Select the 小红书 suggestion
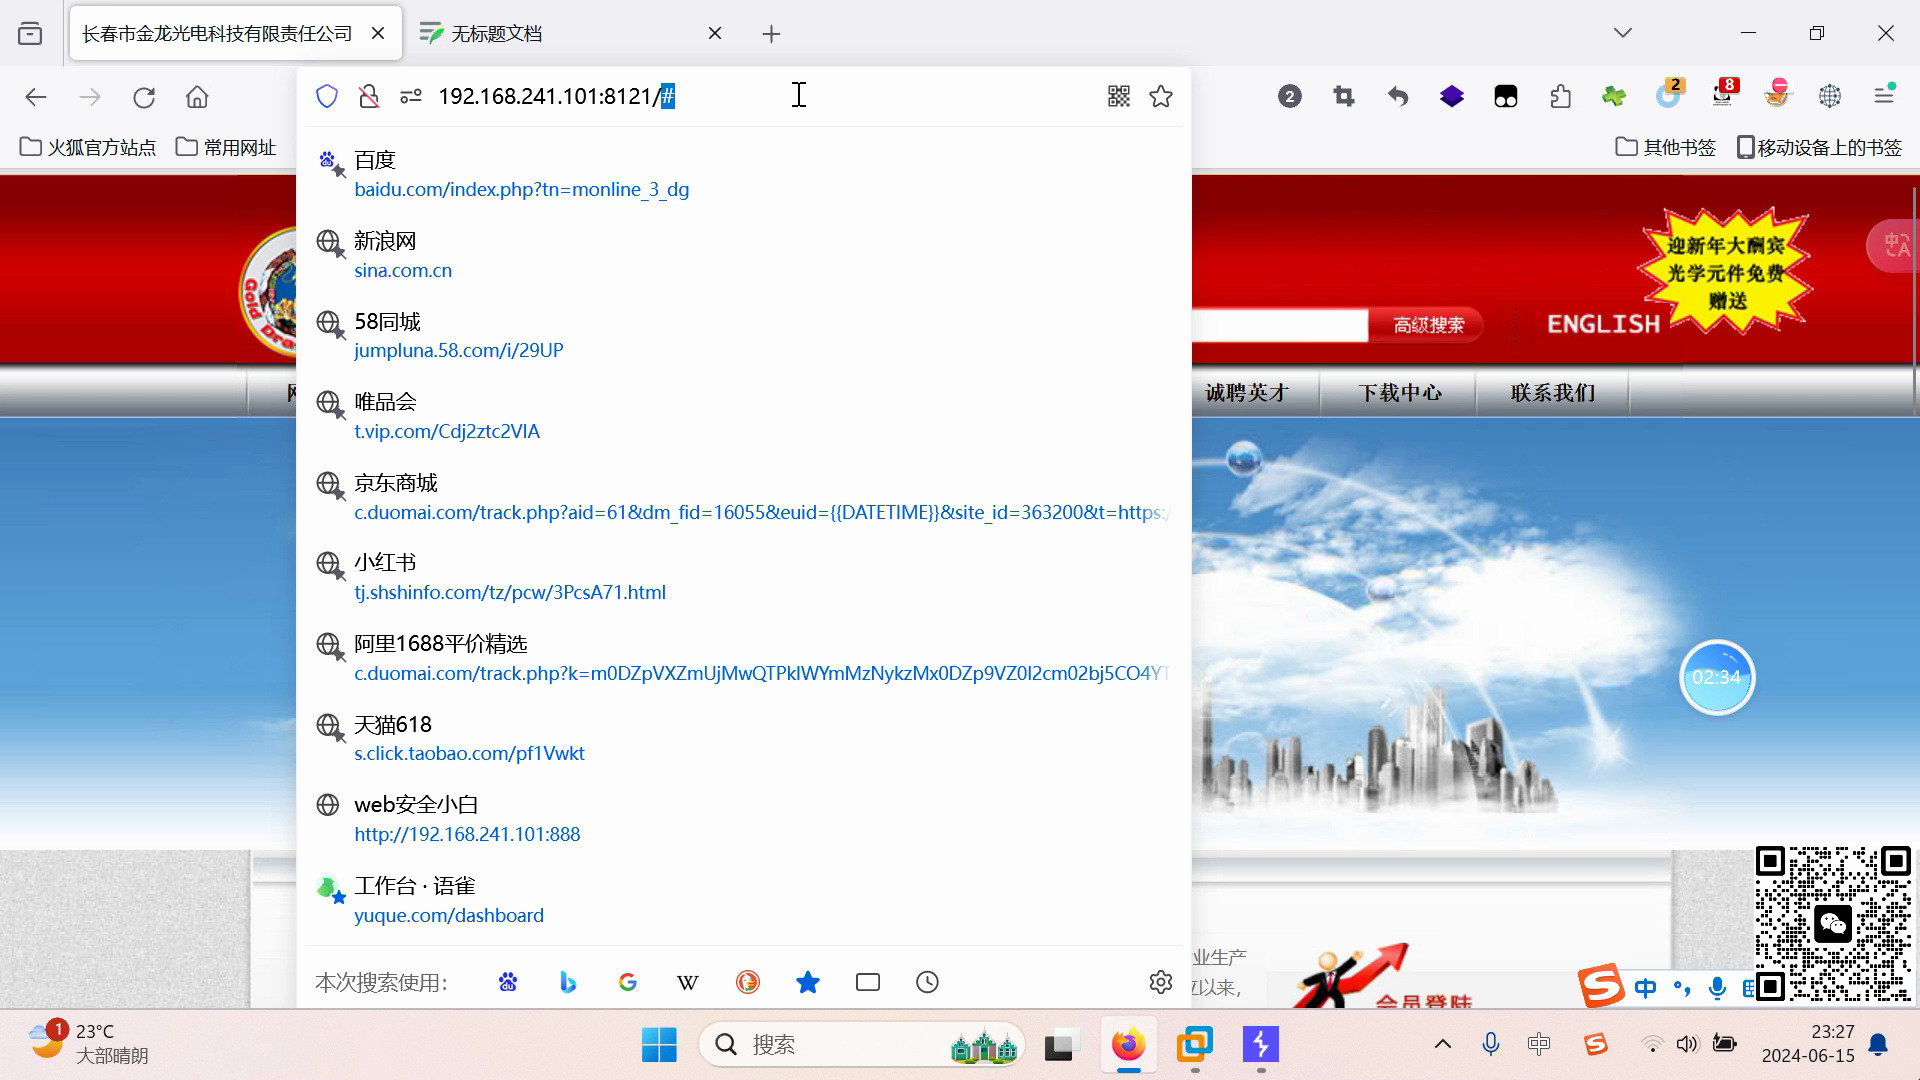Screen dimensions: 1920x1080 click(744, 577)
